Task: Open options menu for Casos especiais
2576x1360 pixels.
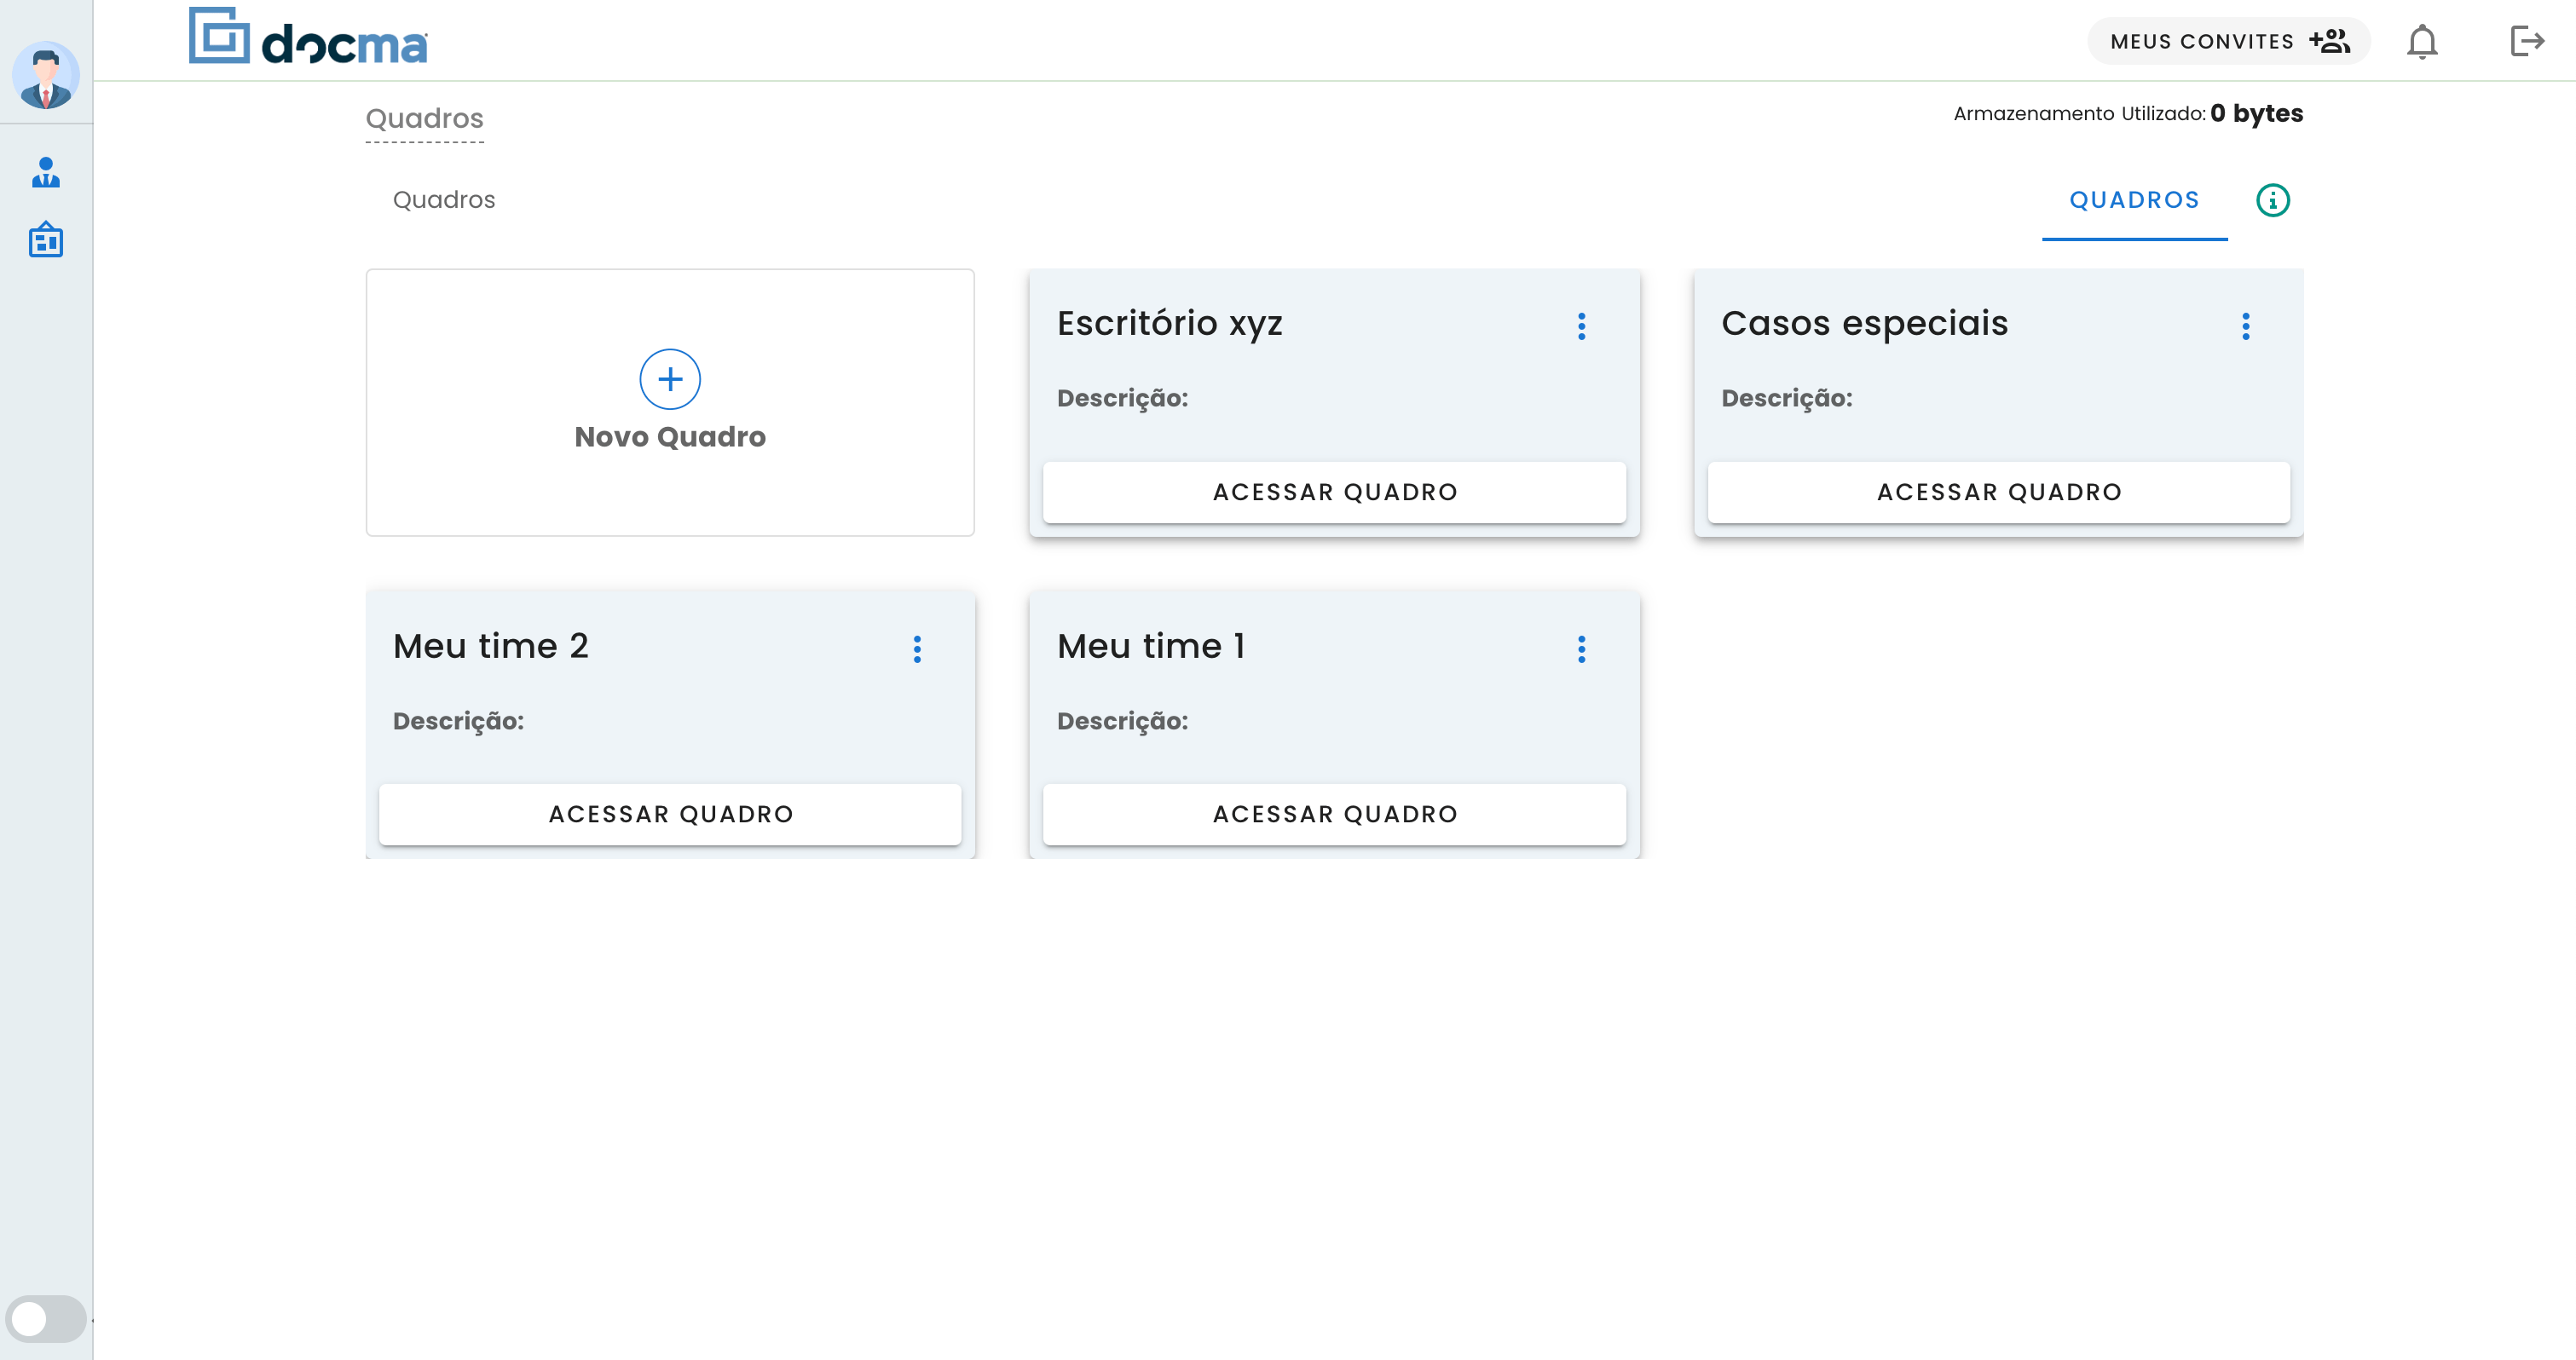Action: (2245, 326)
